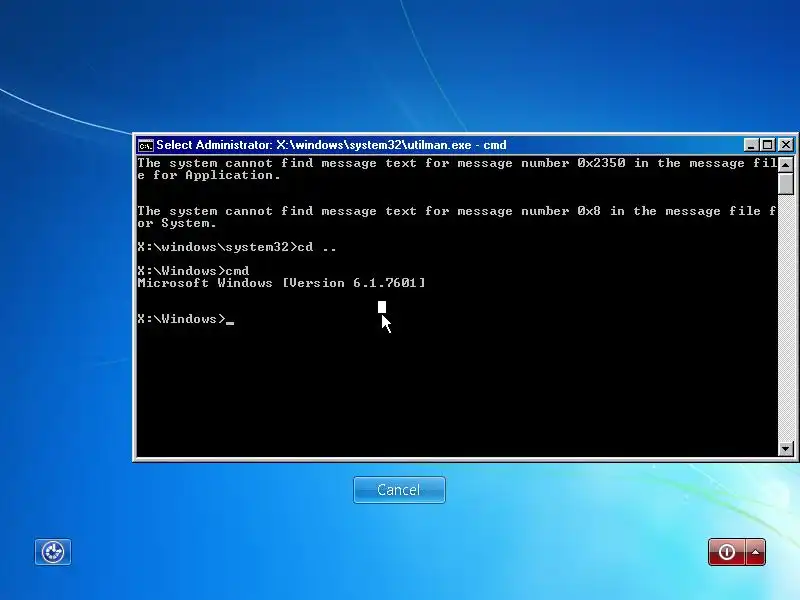Close the command prompt window
The image size is (800, 600).
coord(786,145)
